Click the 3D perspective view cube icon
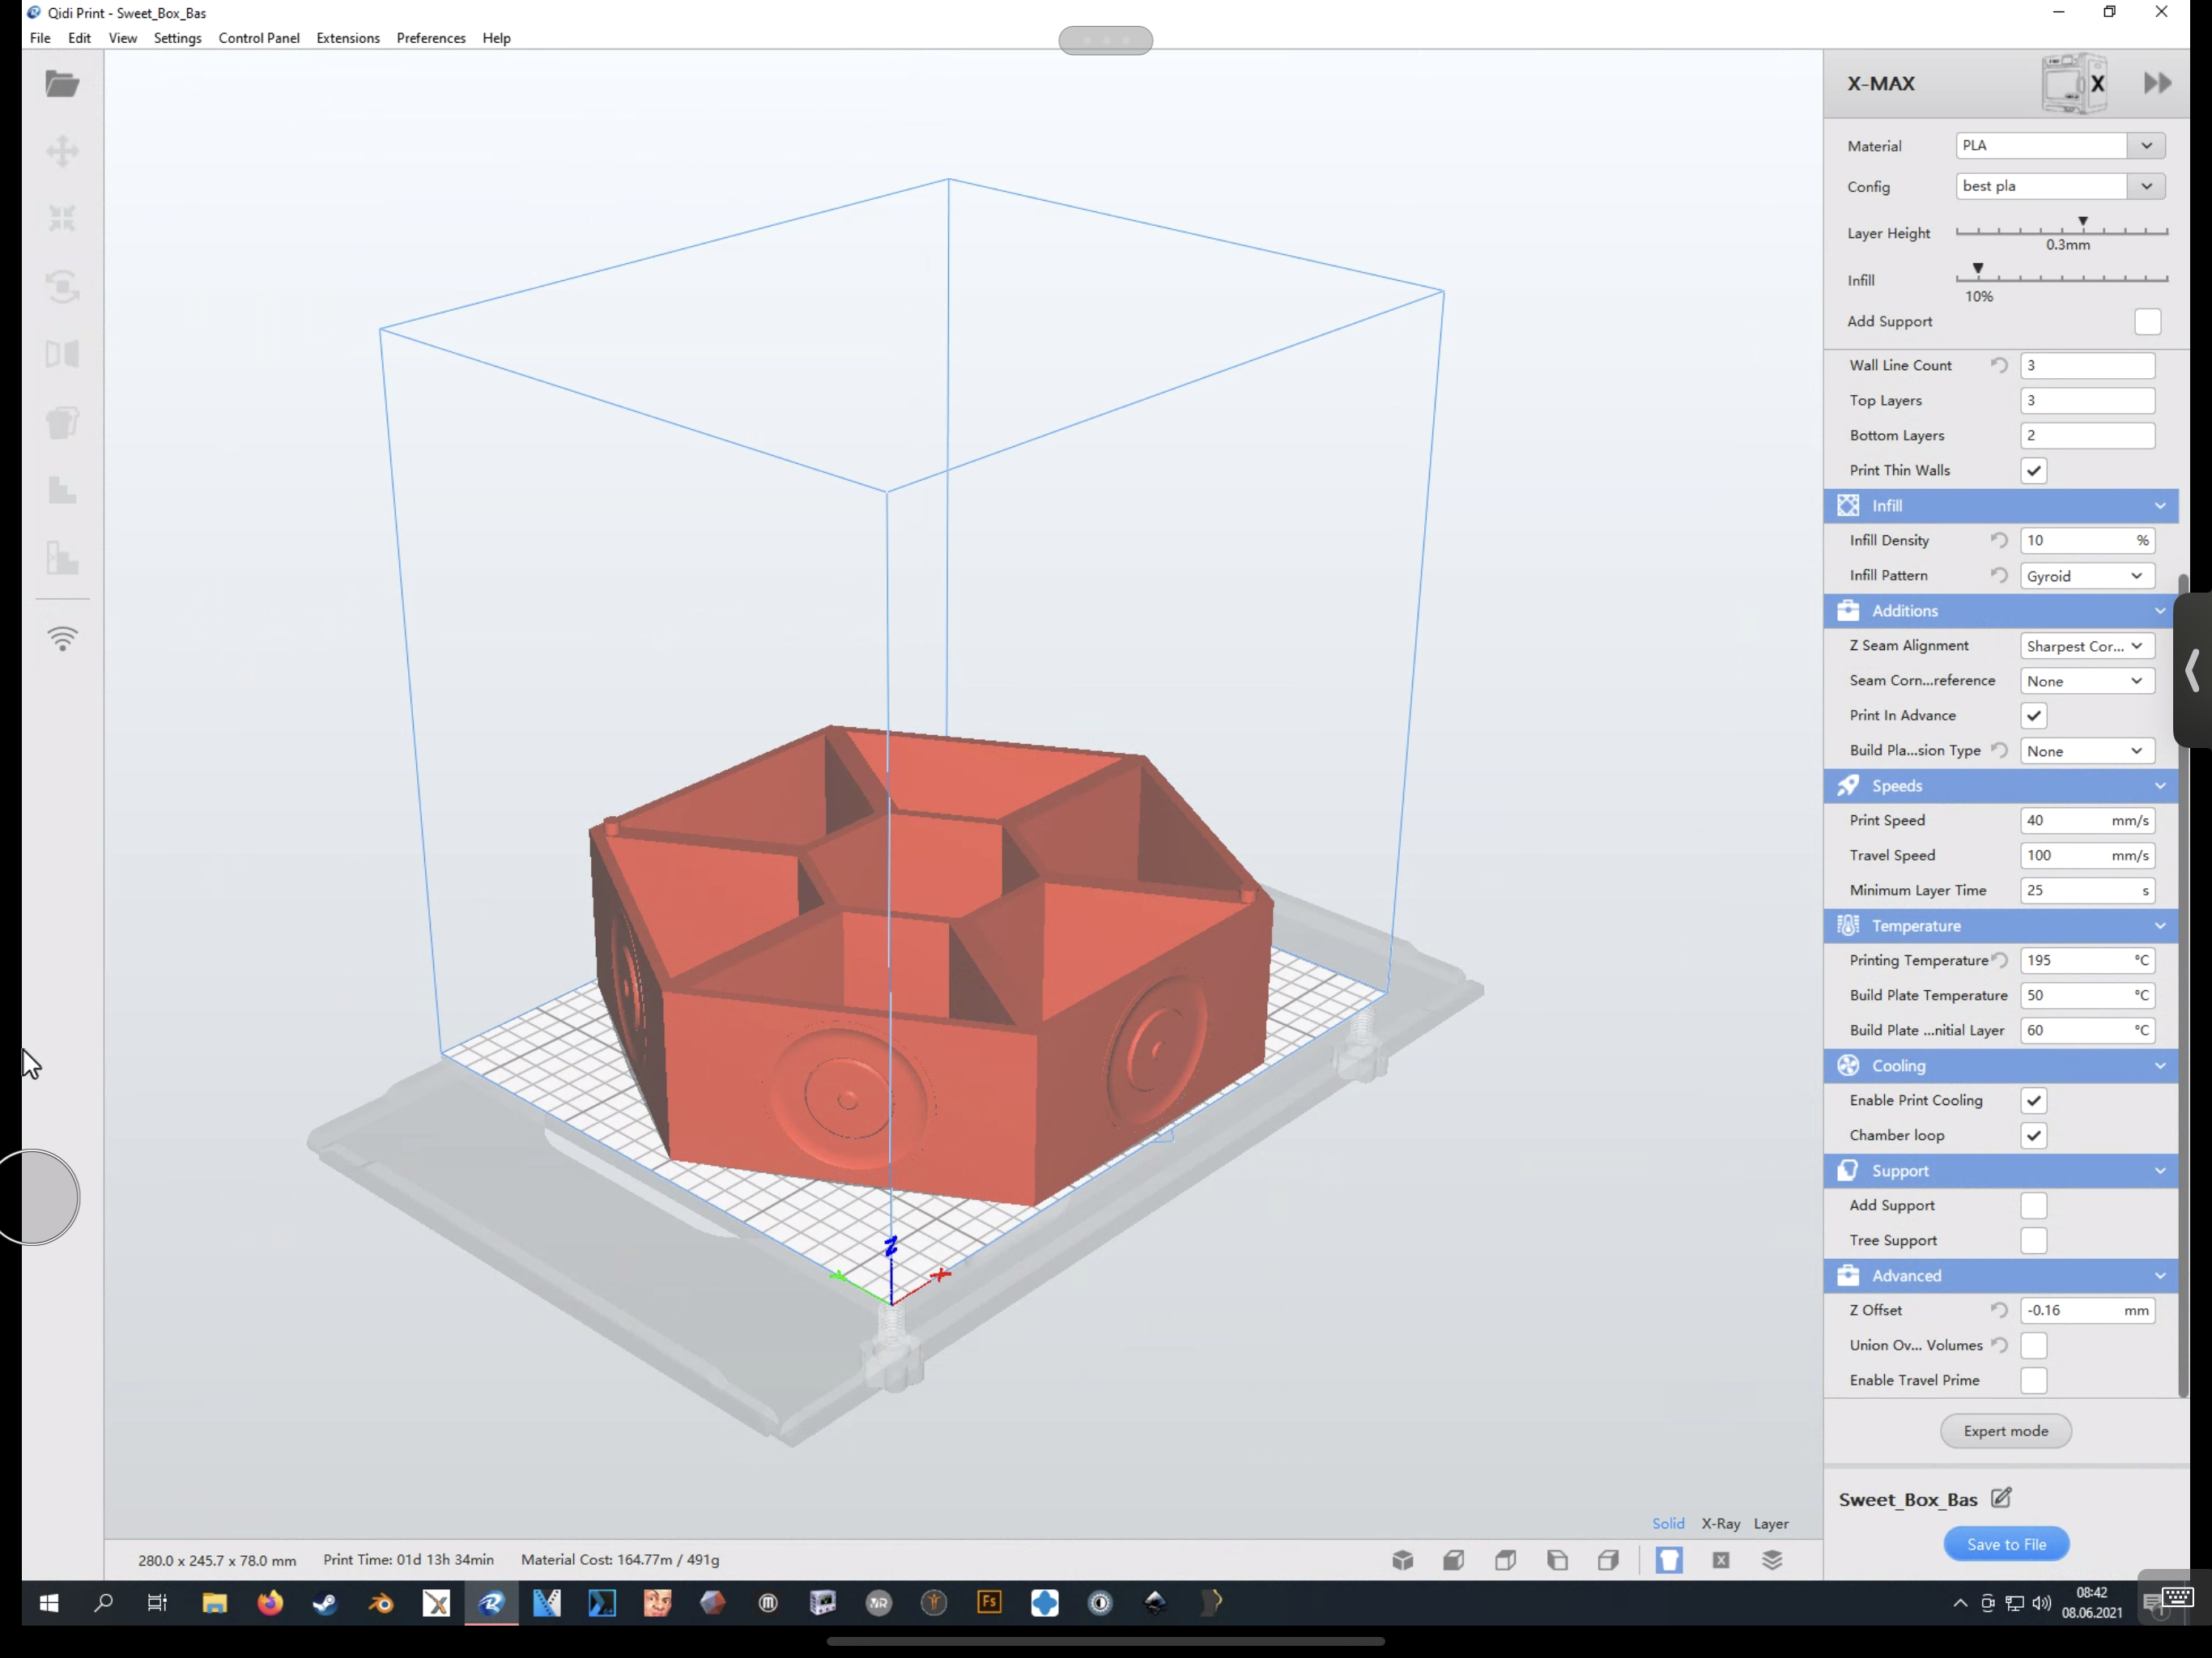 [1402, 1560]
